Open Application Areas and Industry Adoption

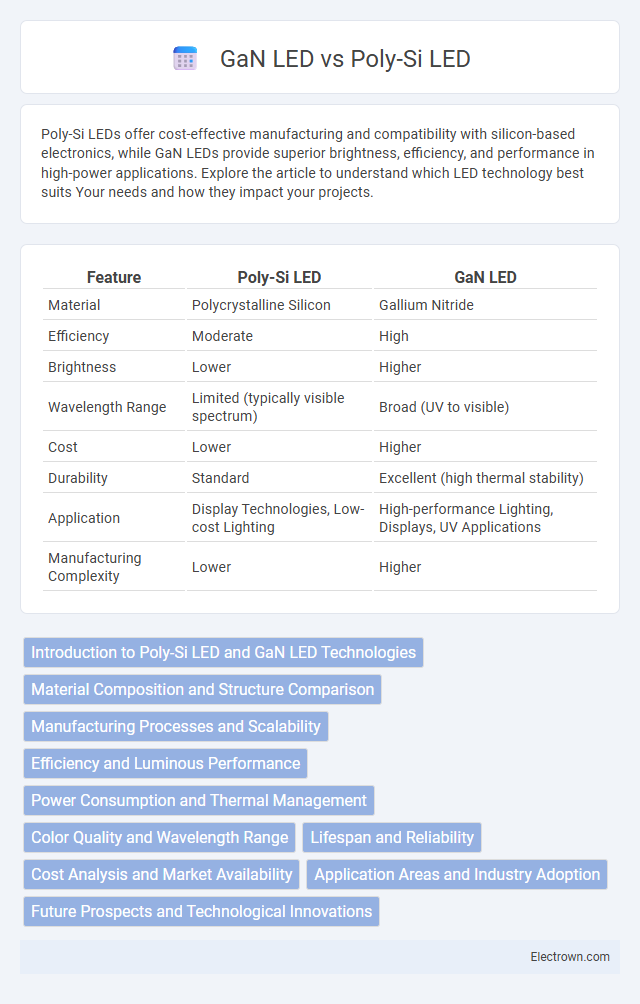[x=457, y=875]
